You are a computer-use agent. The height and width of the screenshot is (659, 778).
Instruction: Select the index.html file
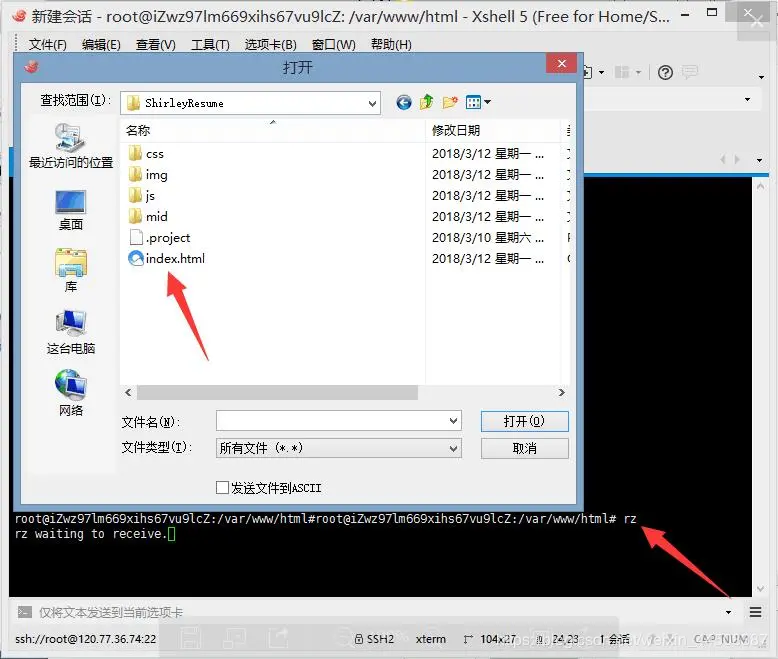(x=166, y=259)
